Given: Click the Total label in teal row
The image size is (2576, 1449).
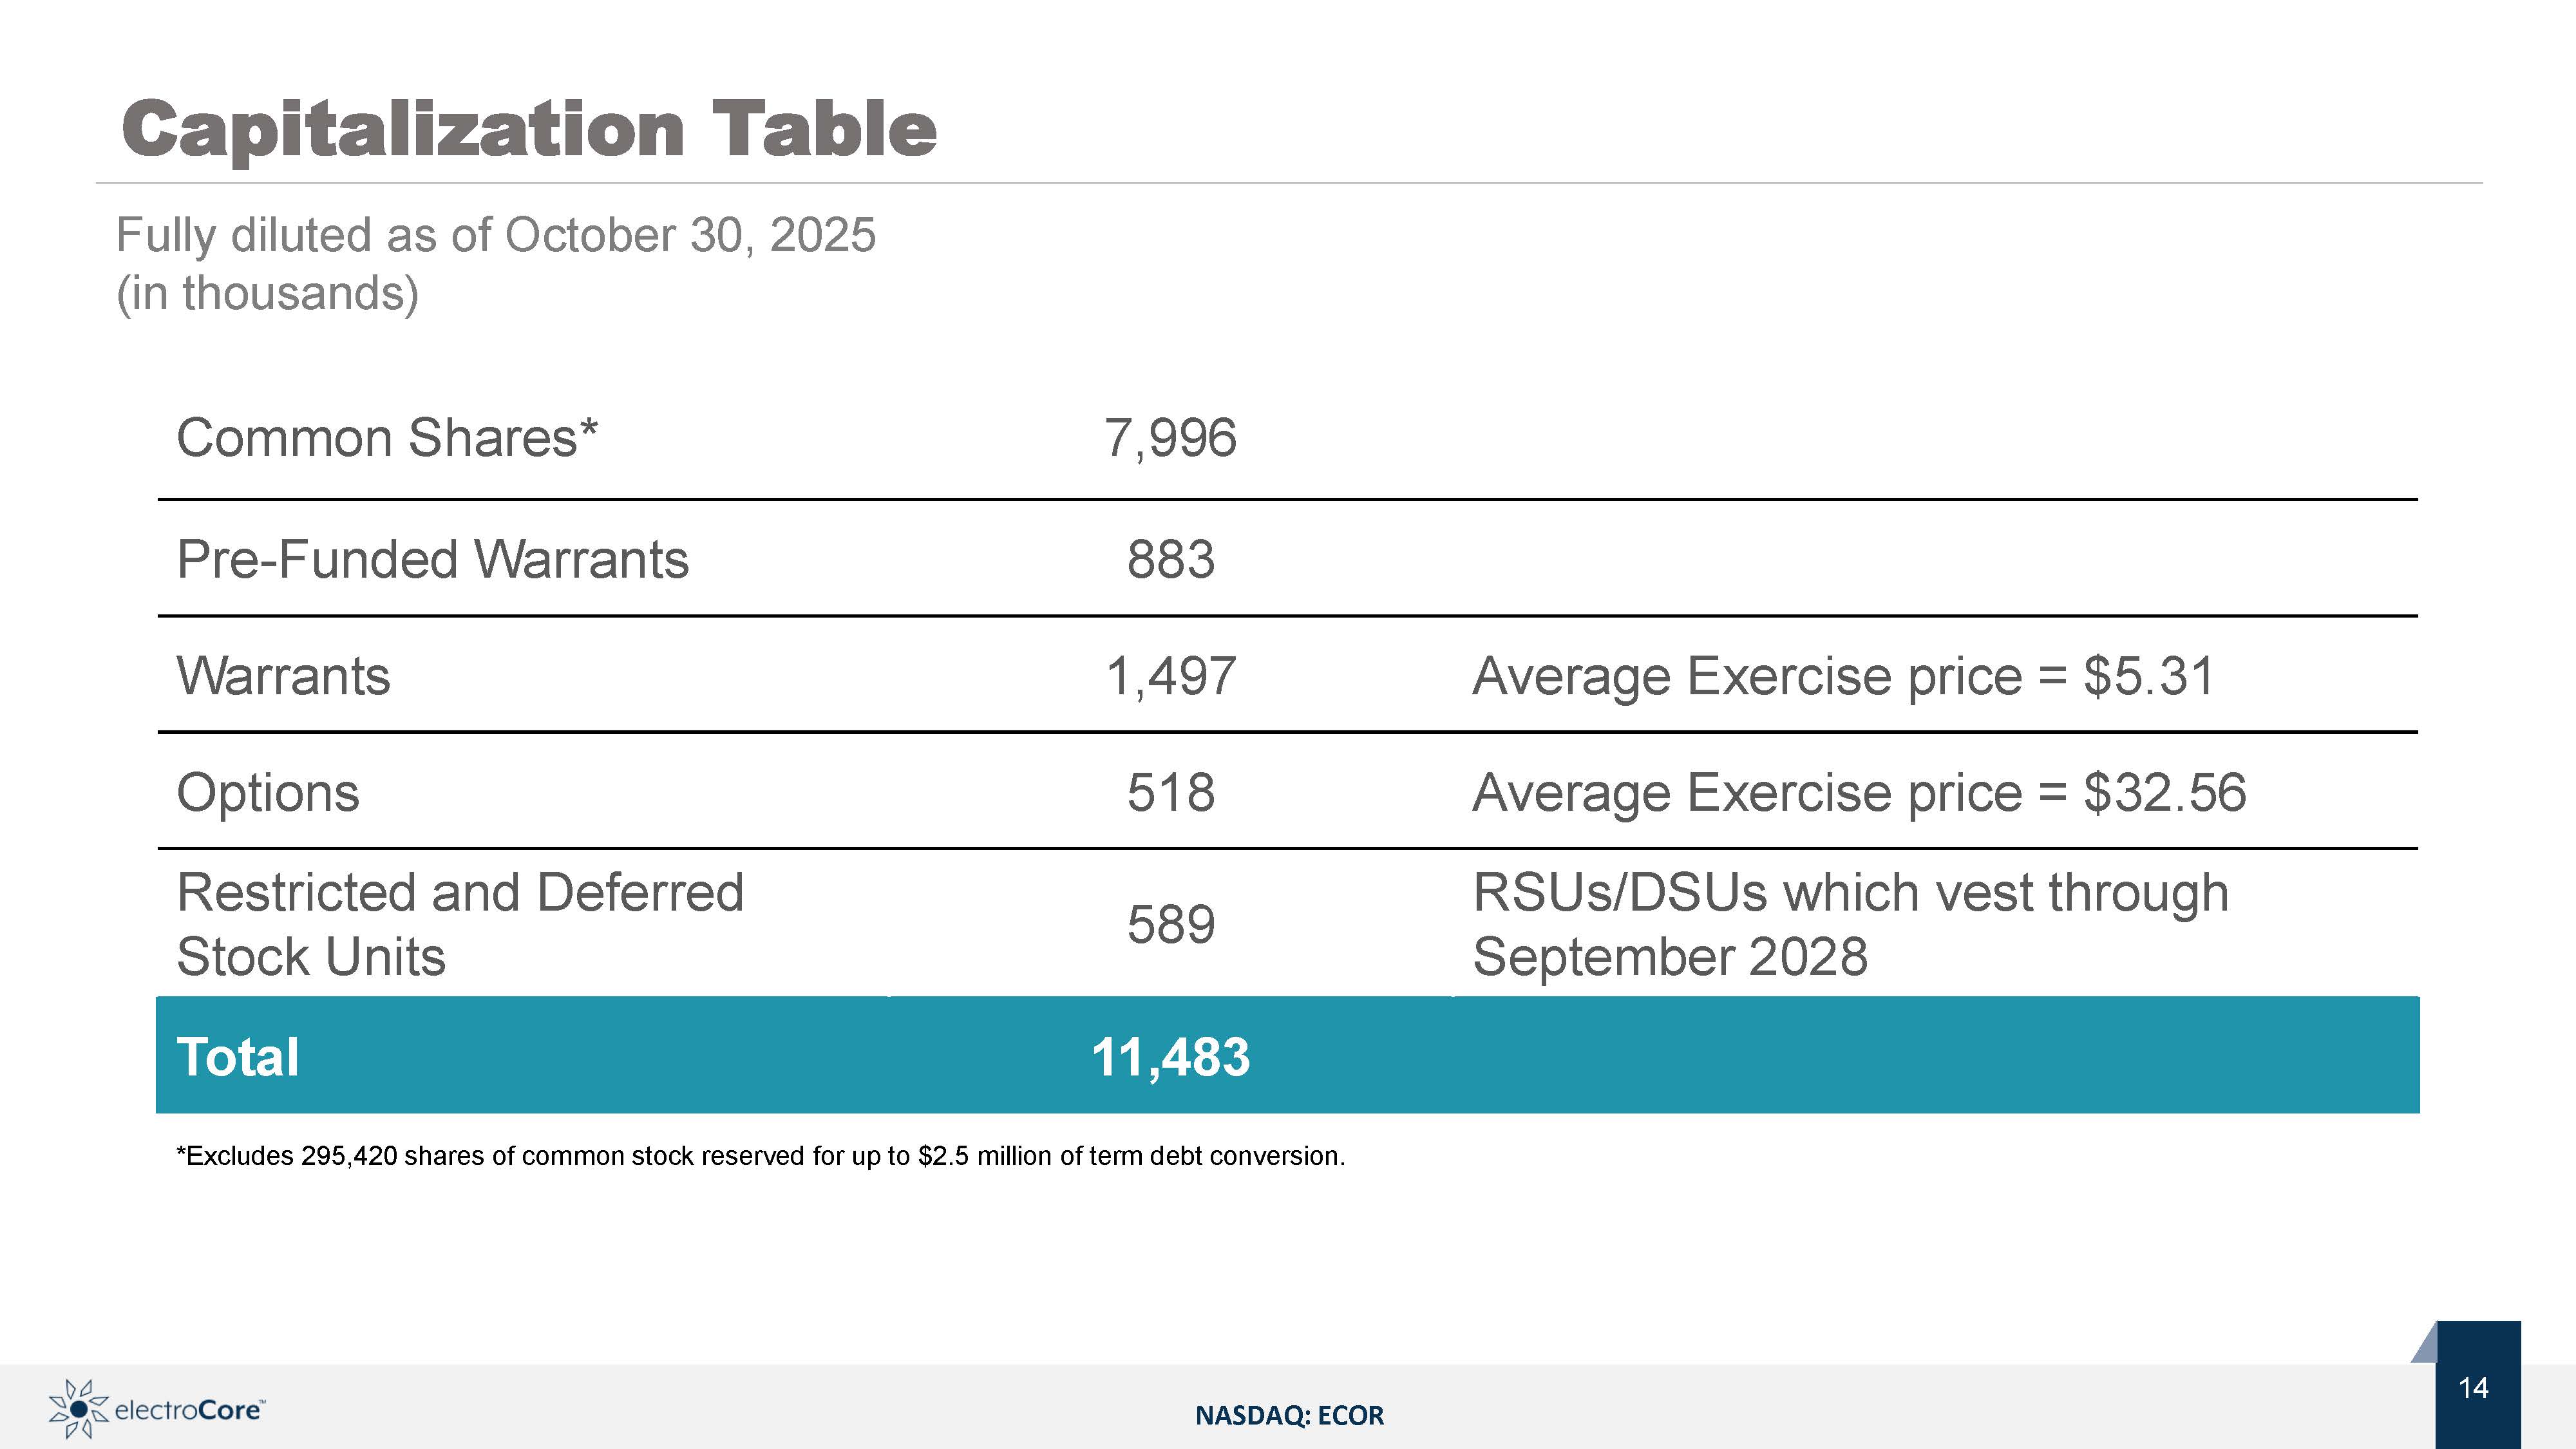Looking at the screenshot, I should pos(237,1057).
